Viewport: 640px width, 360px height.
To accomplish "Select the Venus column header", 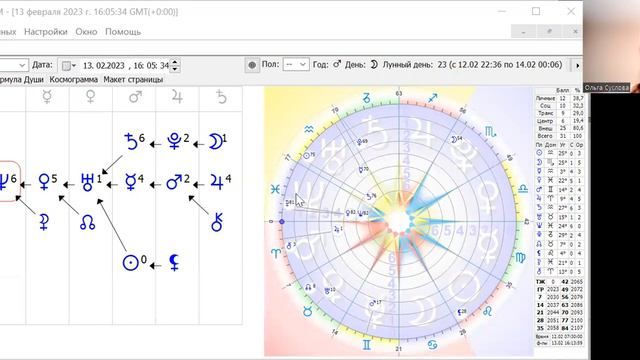I will tap(91, 97).
